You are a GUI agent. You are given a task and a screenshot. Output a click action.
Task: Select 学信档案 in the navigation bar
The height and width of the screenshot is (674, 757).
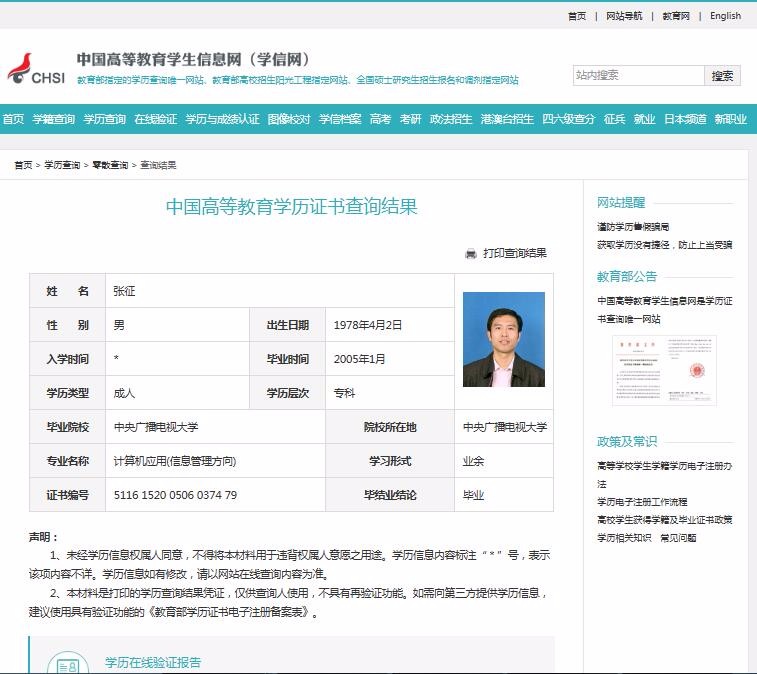tap(340, 119)
